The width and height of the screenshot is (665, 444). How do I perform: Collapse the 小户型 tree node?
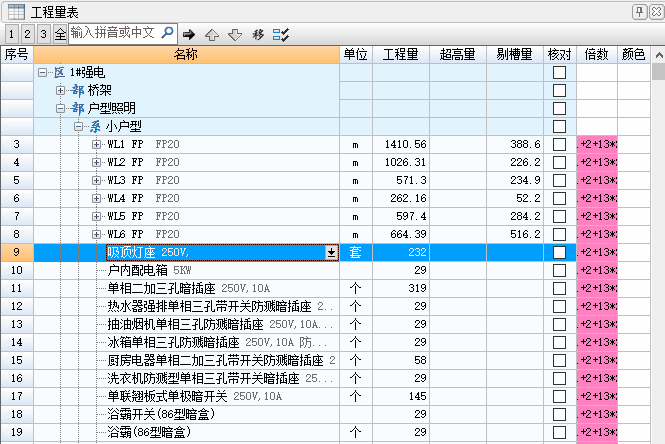(78, 127)
